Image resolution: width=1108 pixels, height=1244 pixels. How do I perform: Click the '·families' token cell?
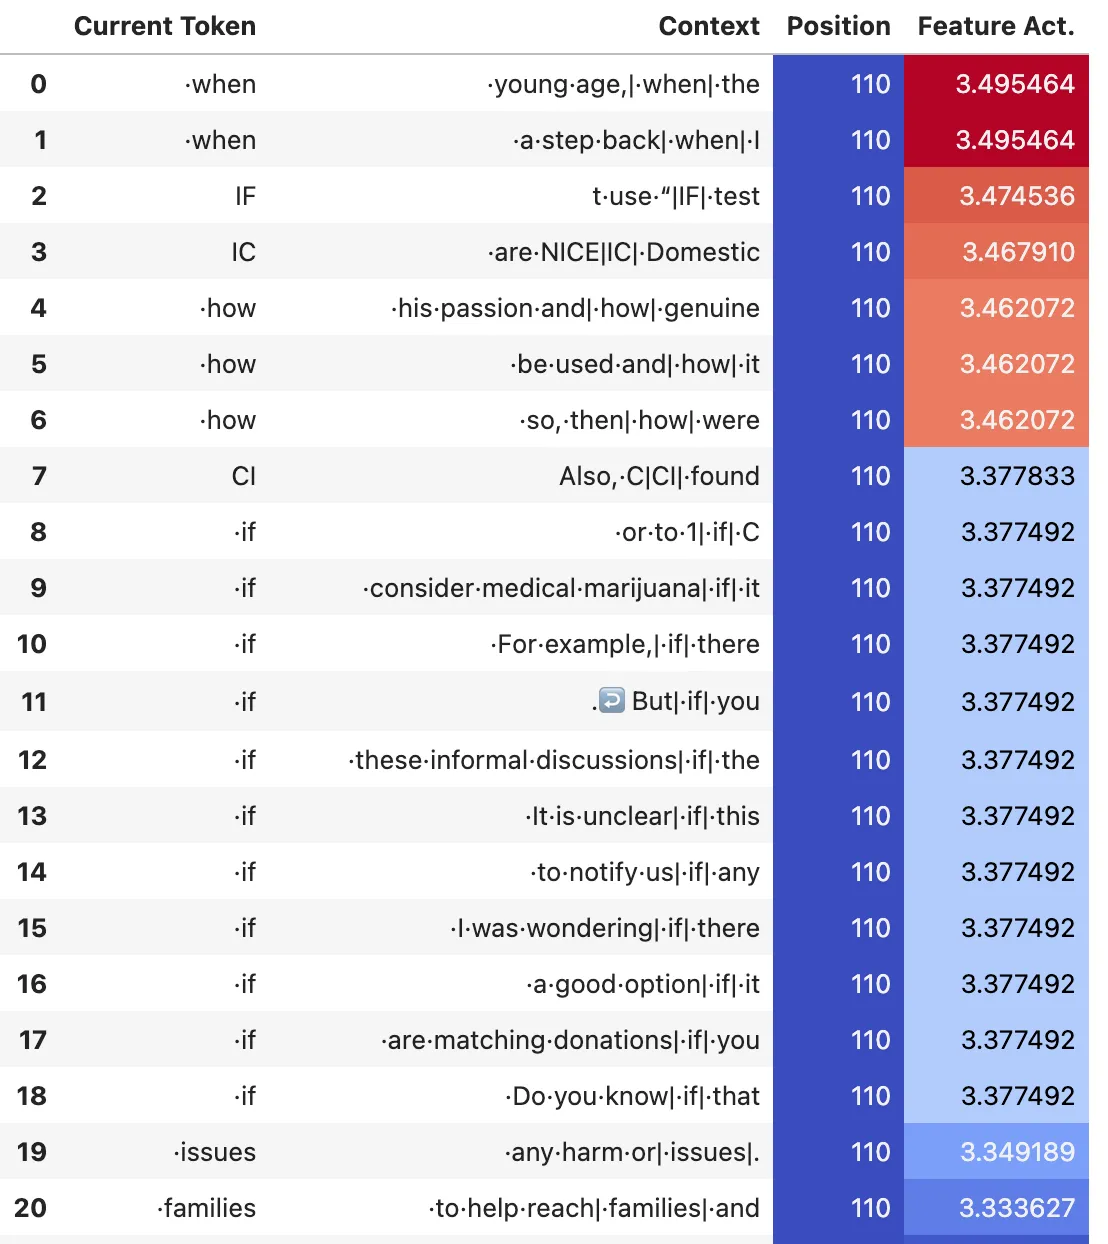[x=206, y=1208]
